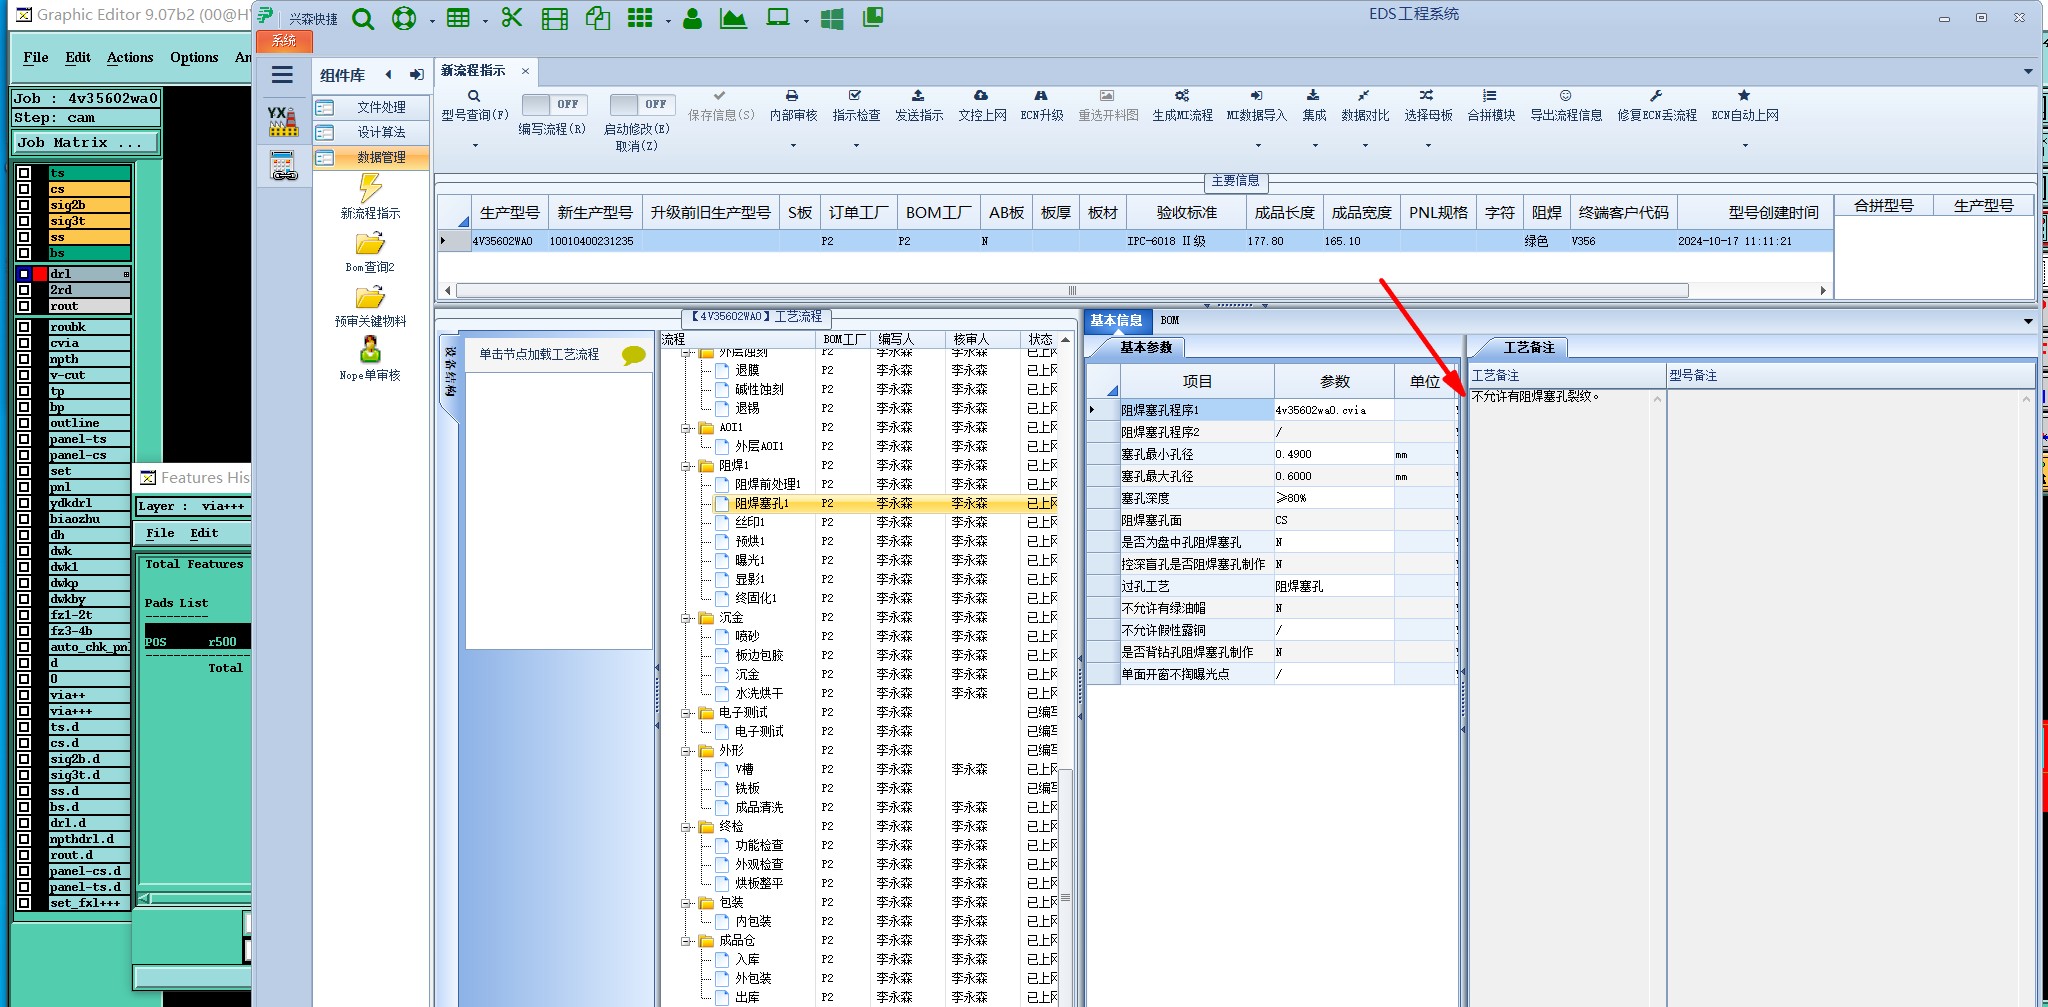Select the 基本信息 tab
Viewport: 2048px width, 1007px height.
1116,321
